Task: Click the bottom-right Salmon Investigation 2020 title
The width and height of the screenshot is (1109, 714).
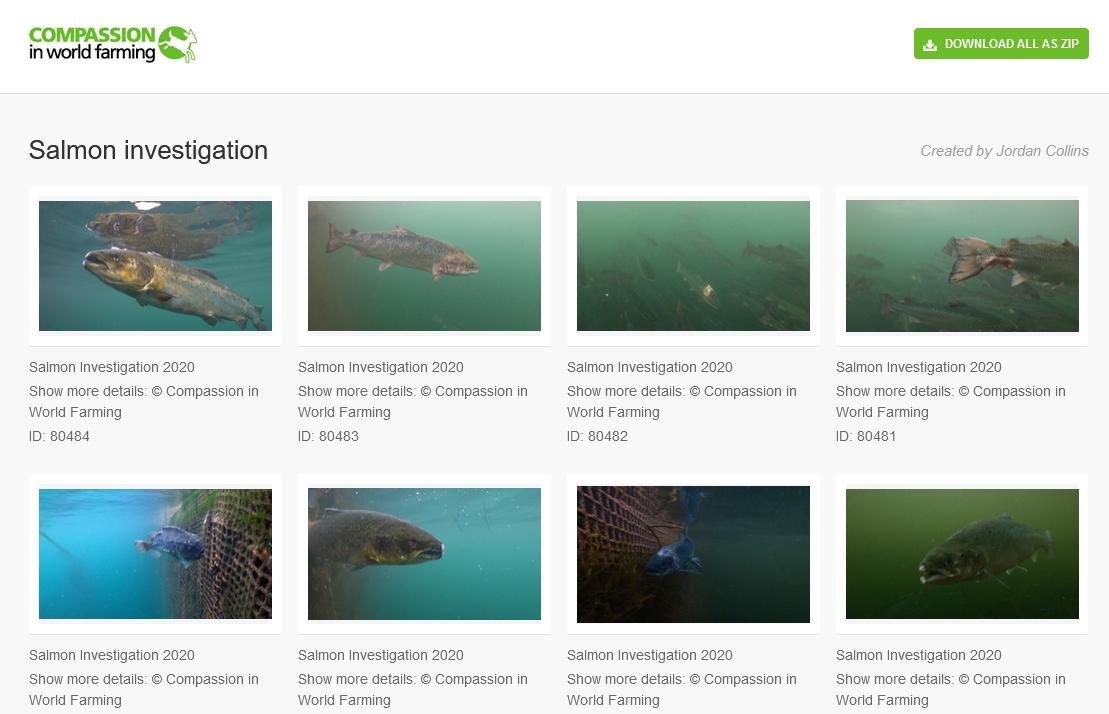Action: point(919,655)
